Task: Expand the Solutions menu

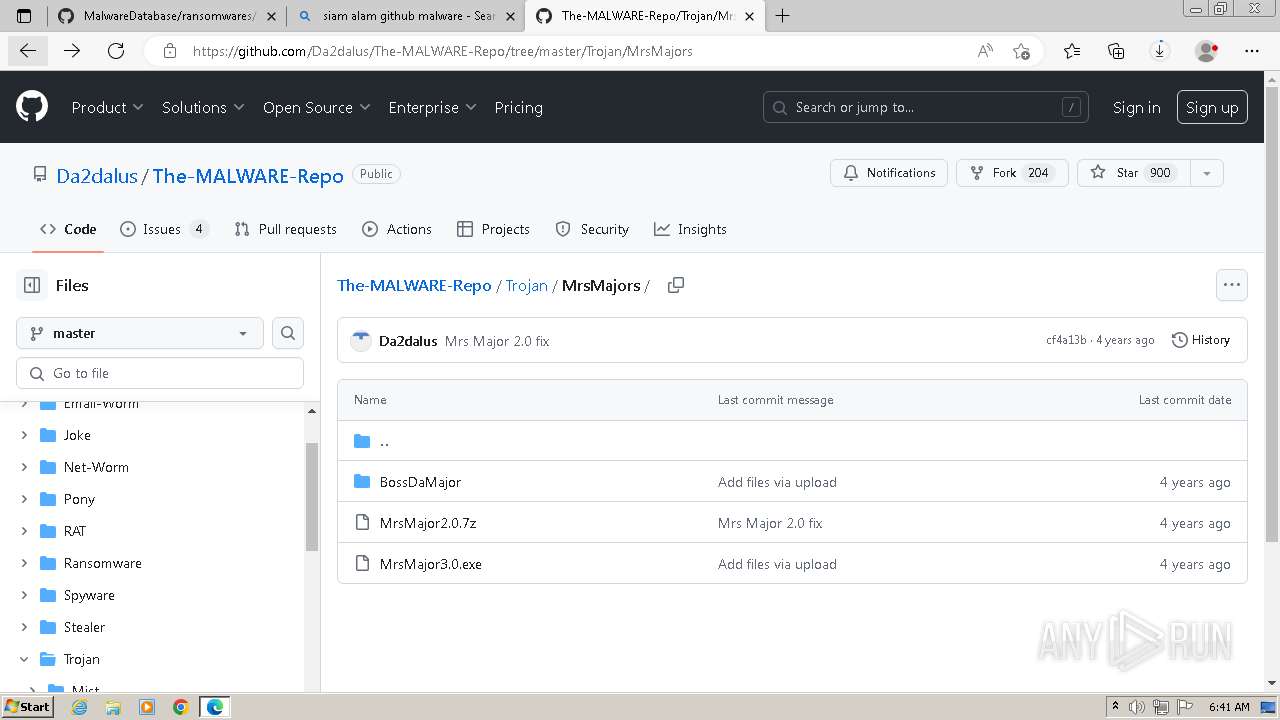Action: [203, 107]
